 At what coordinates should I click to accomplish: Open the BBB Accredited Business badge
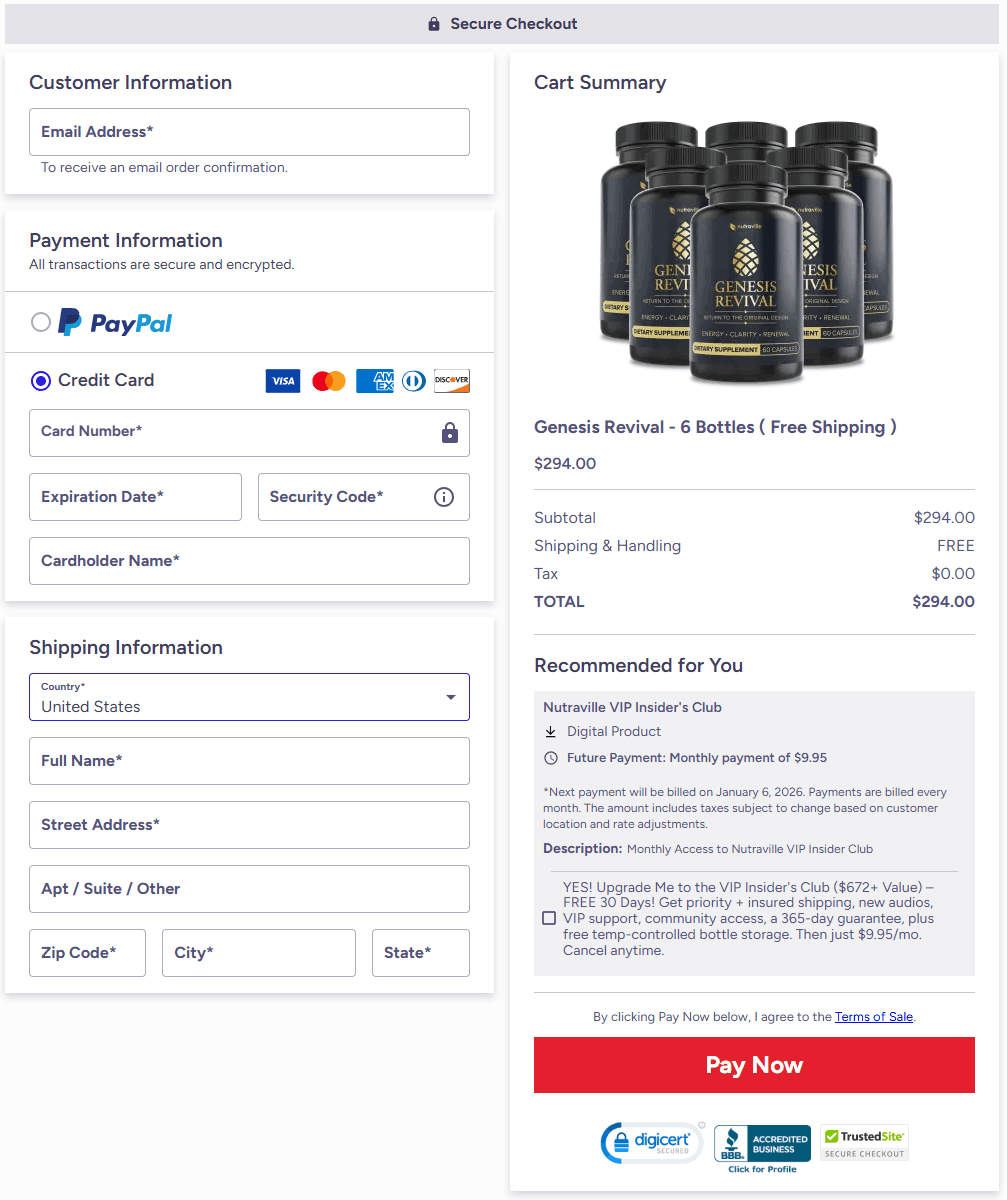point(762,1149)
